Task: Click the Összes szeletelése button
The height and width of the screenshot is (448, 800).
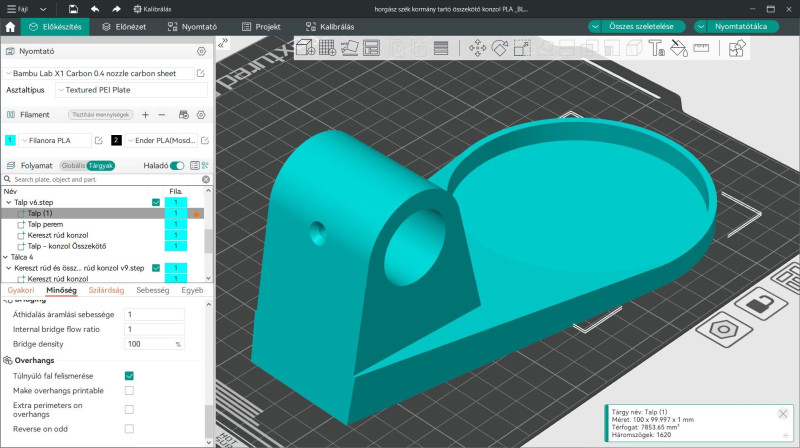Action: 641,27
